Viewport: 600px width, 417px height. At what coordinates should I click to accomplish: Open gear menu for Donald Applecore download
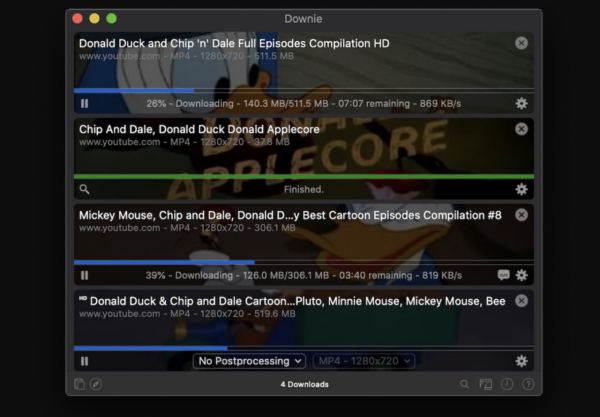click(521, 189)
